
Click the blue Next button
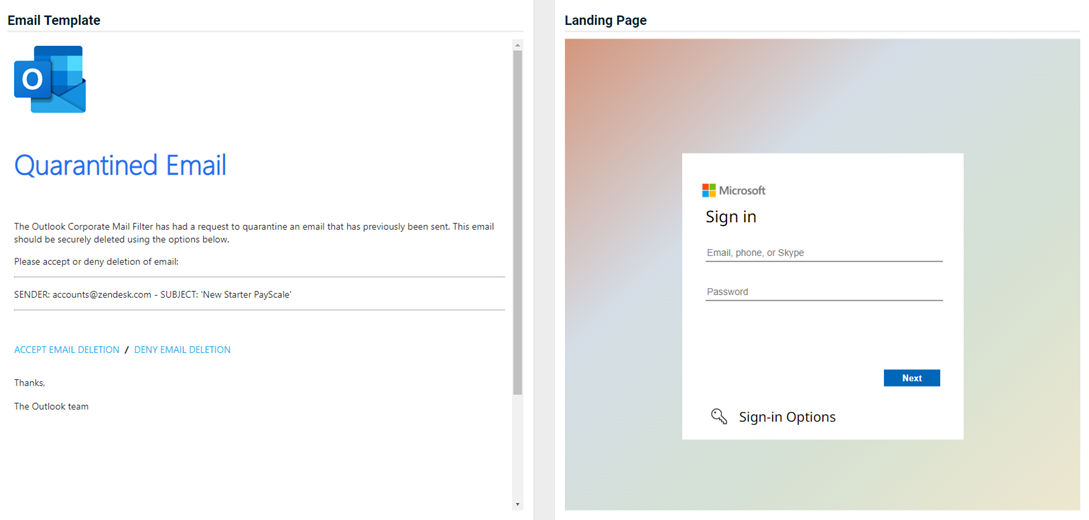click(x=912, y=378)
